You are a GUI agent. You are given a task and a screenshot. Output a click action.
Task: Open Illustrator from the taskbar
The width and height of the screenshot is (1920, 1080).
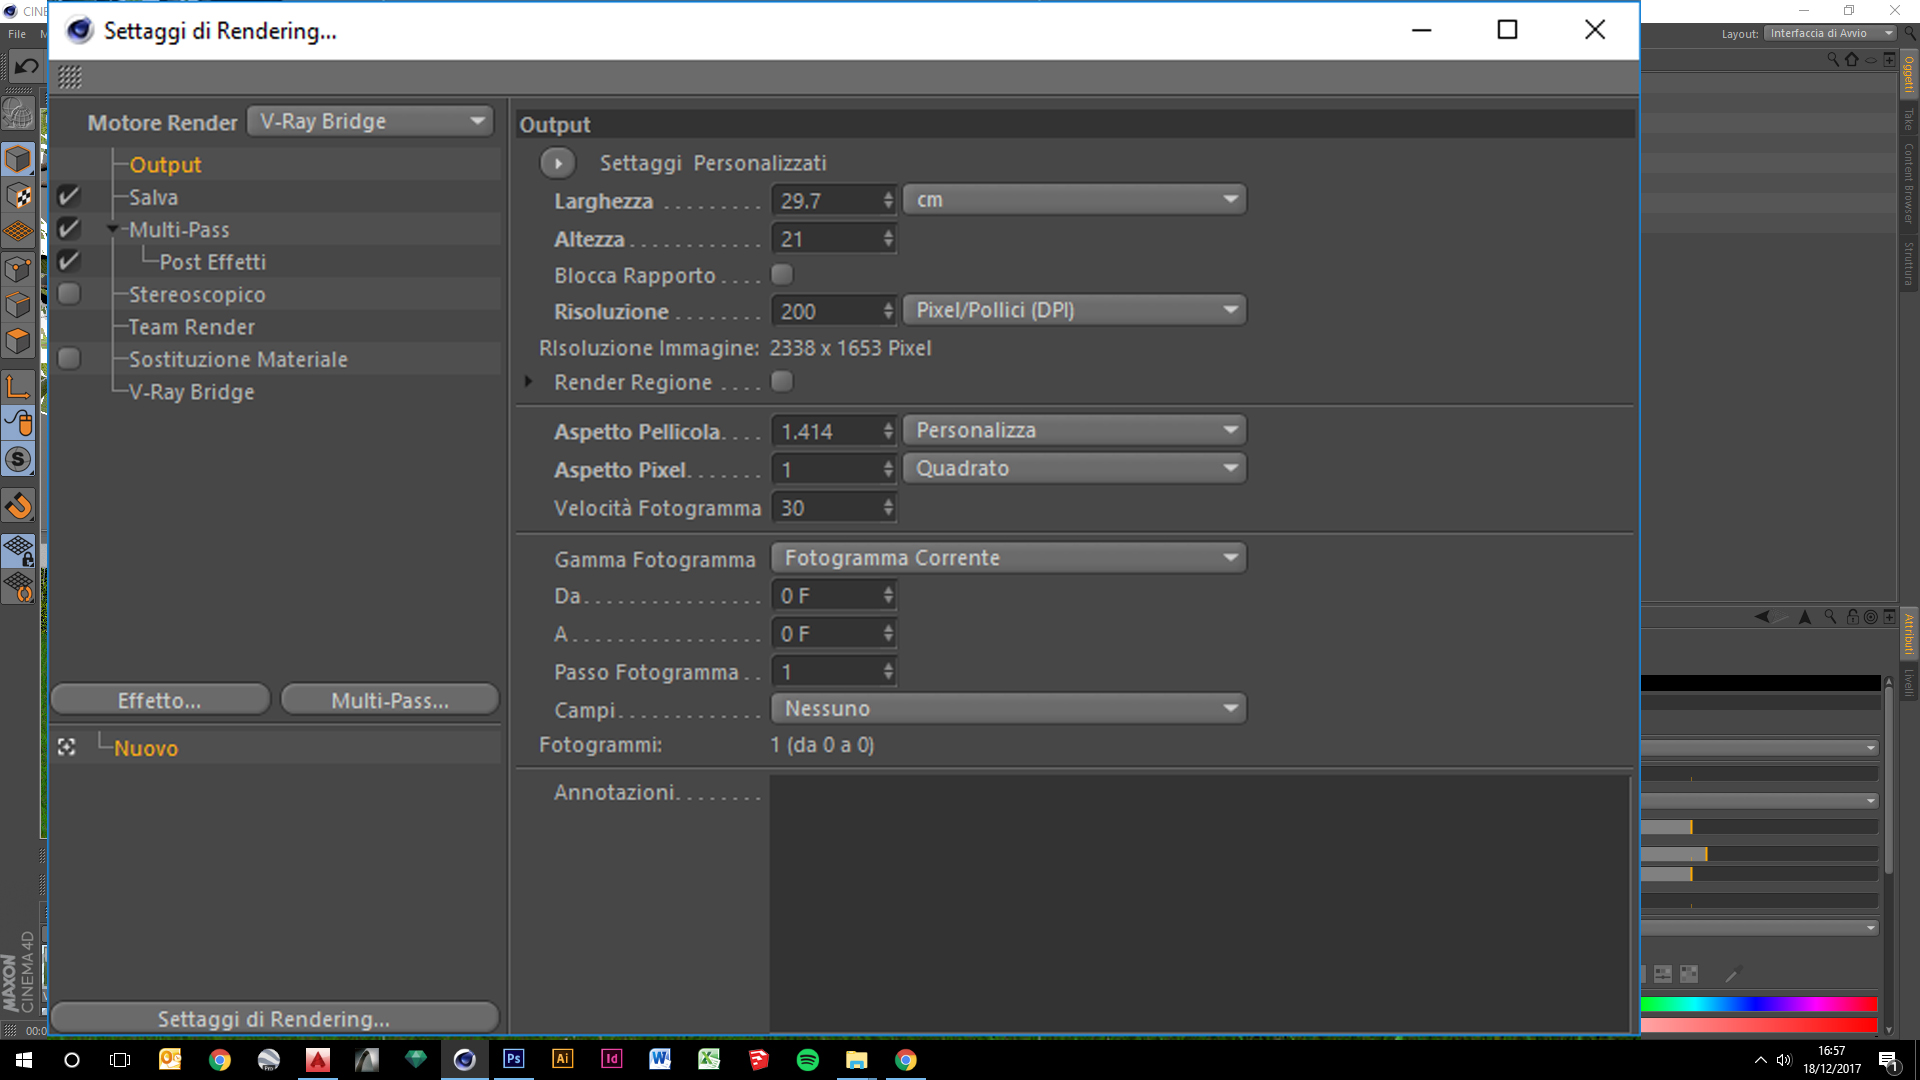coord(562,1059)
